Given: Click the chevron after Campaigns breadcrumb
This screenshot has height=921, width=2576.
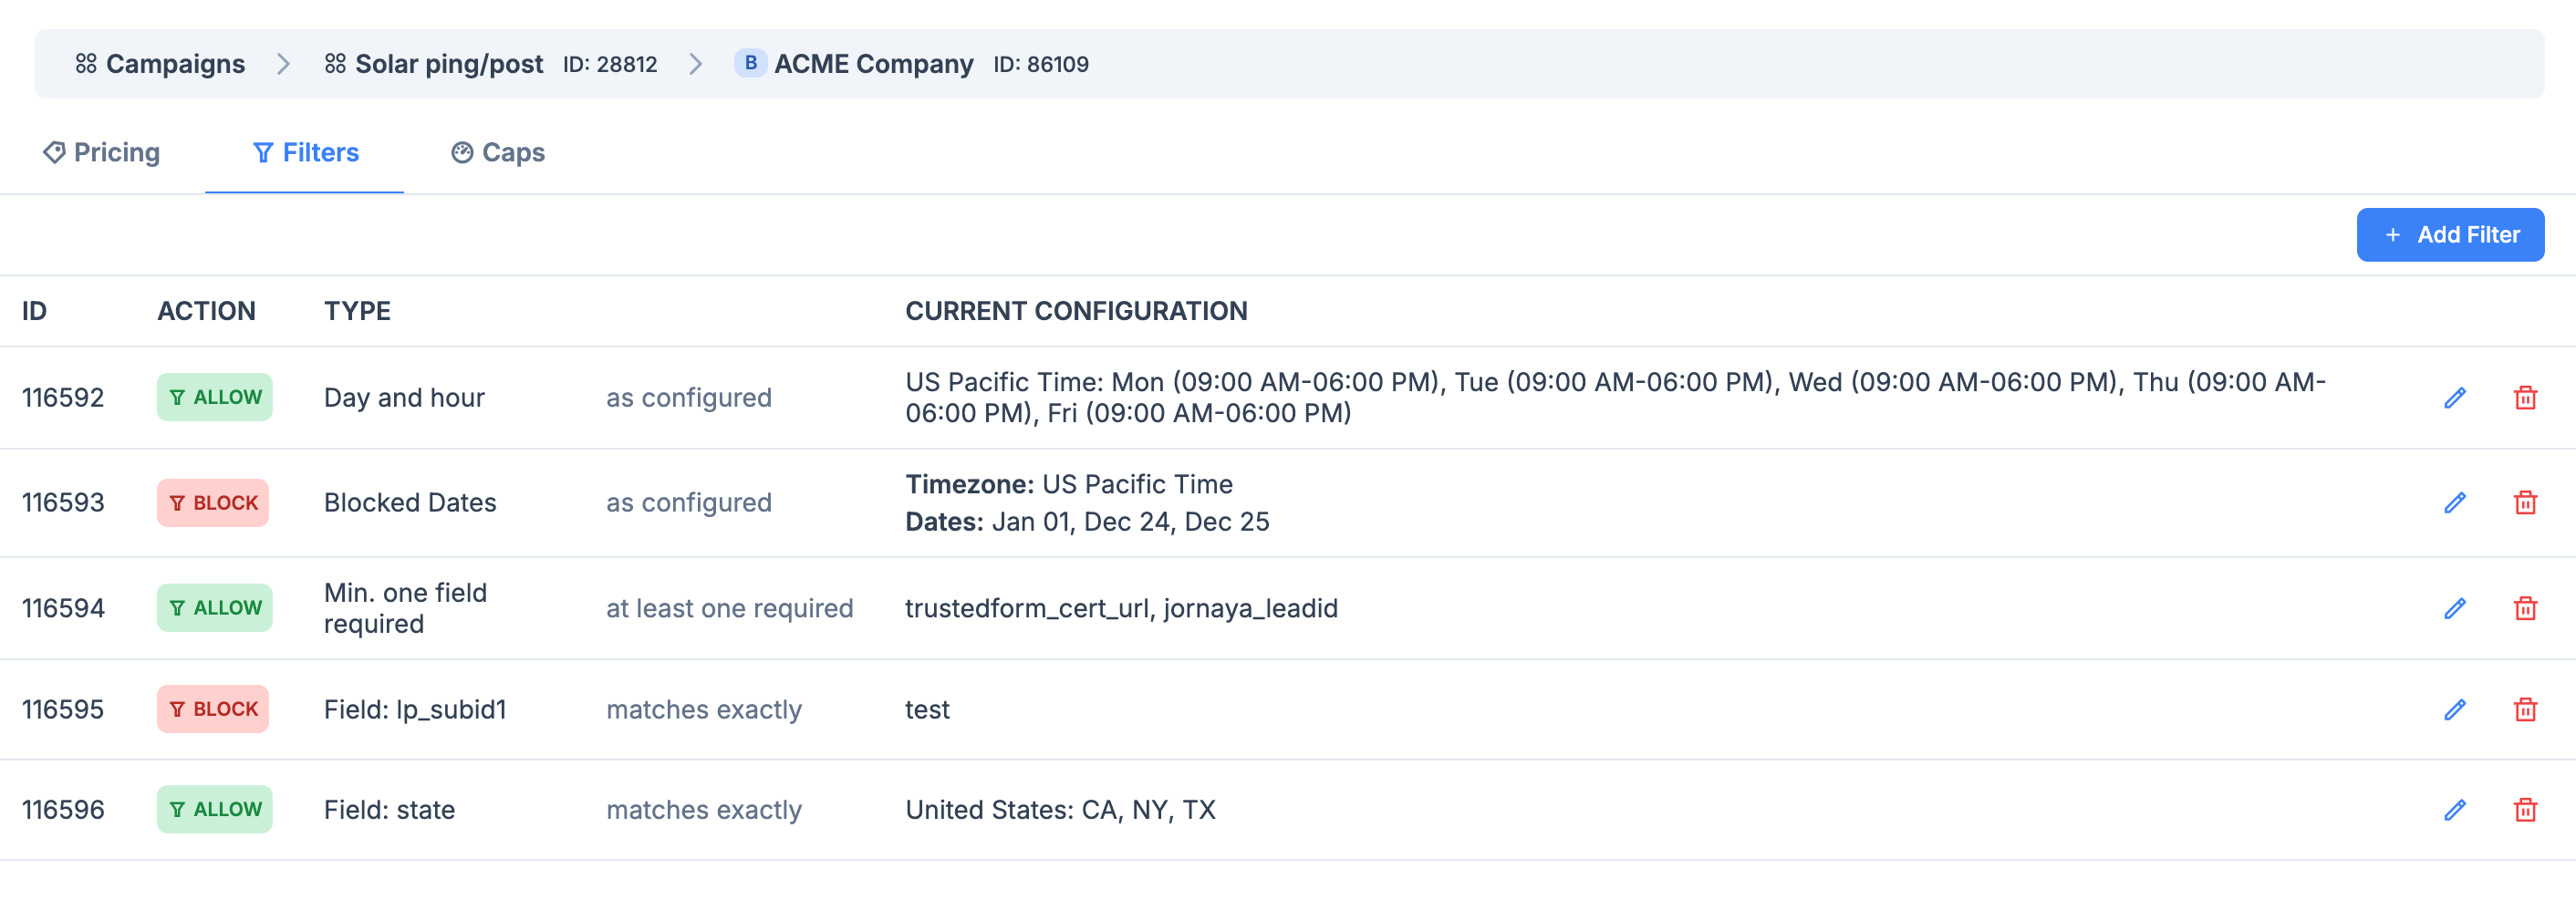Looking at the screenshot, I should point(284,64).
